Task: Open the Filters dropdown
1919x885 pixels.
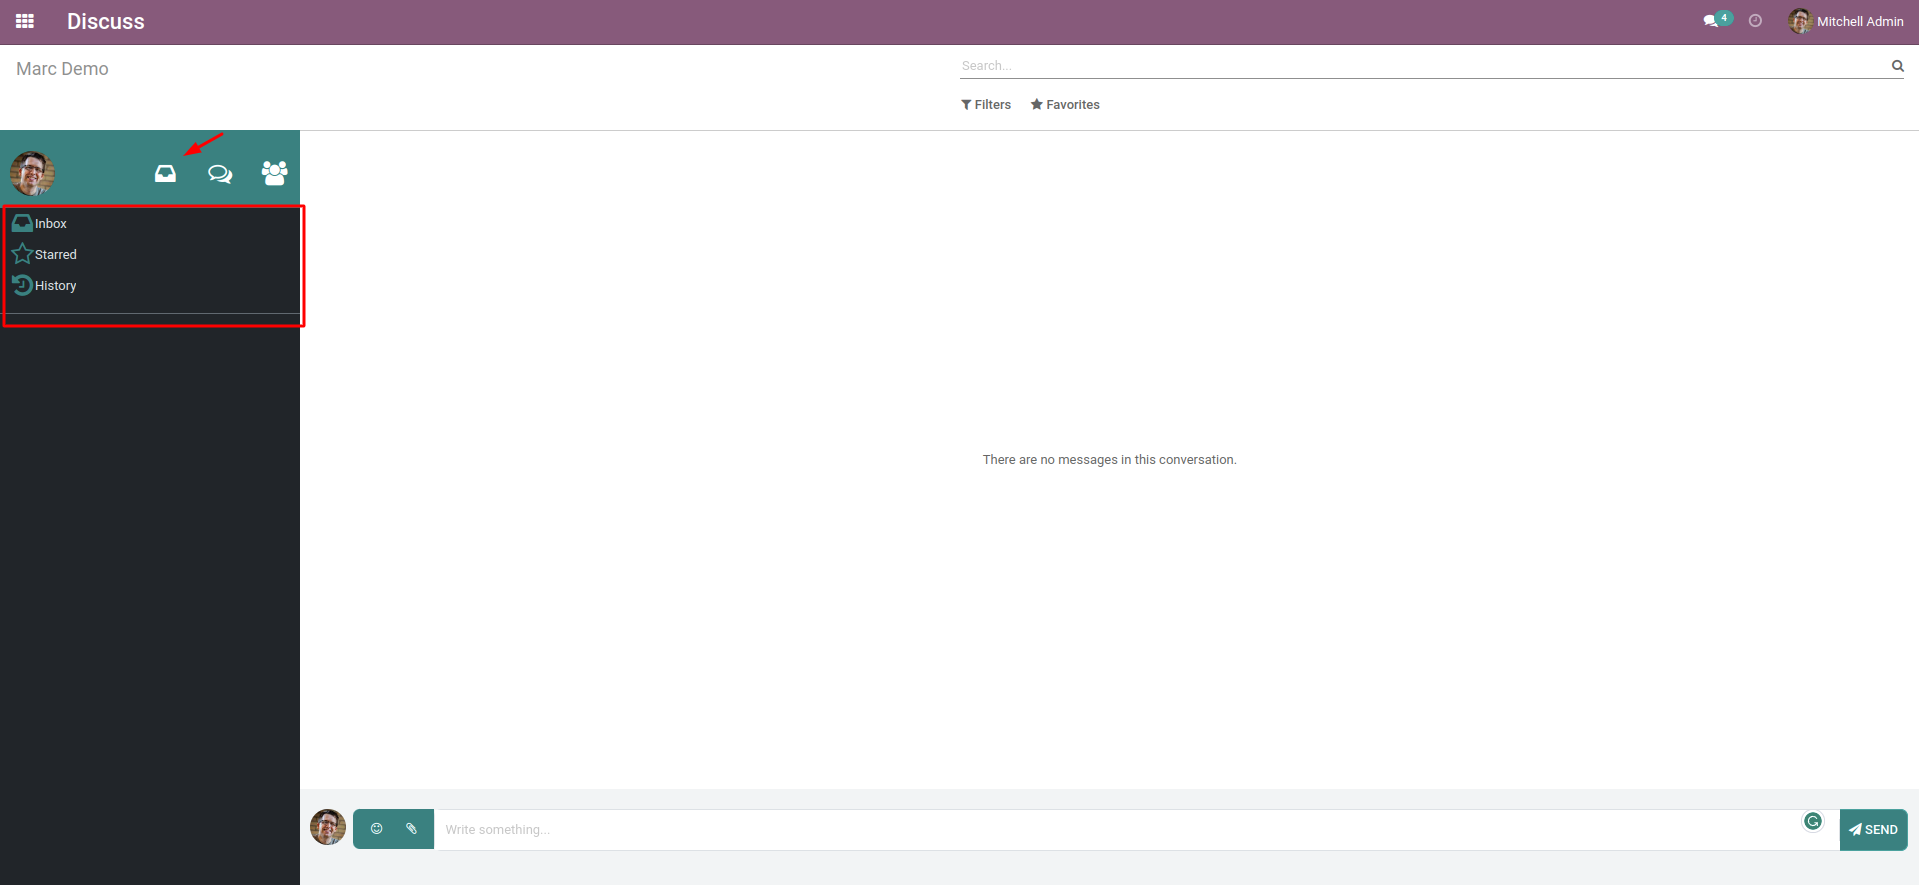Action: 986,104
